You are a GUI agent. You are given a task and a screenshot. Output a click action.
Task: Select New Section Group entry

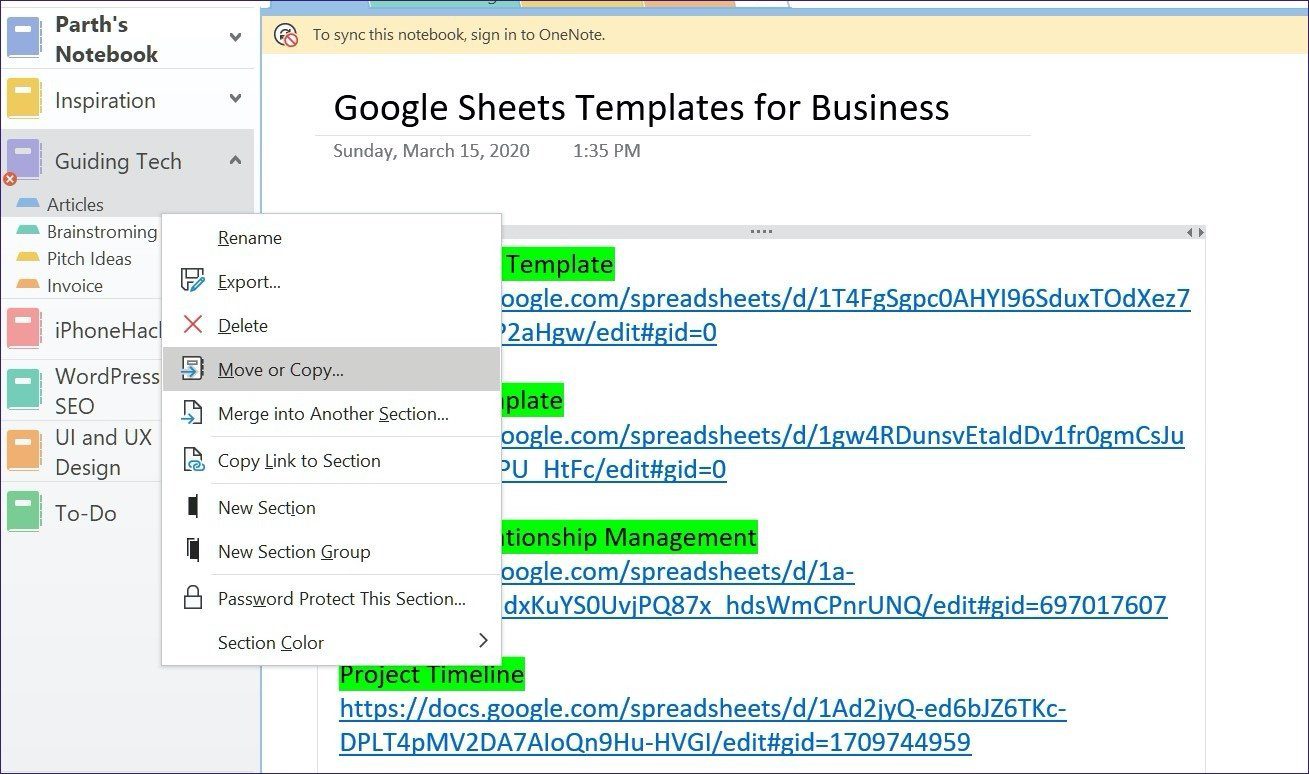pos(331,551)
